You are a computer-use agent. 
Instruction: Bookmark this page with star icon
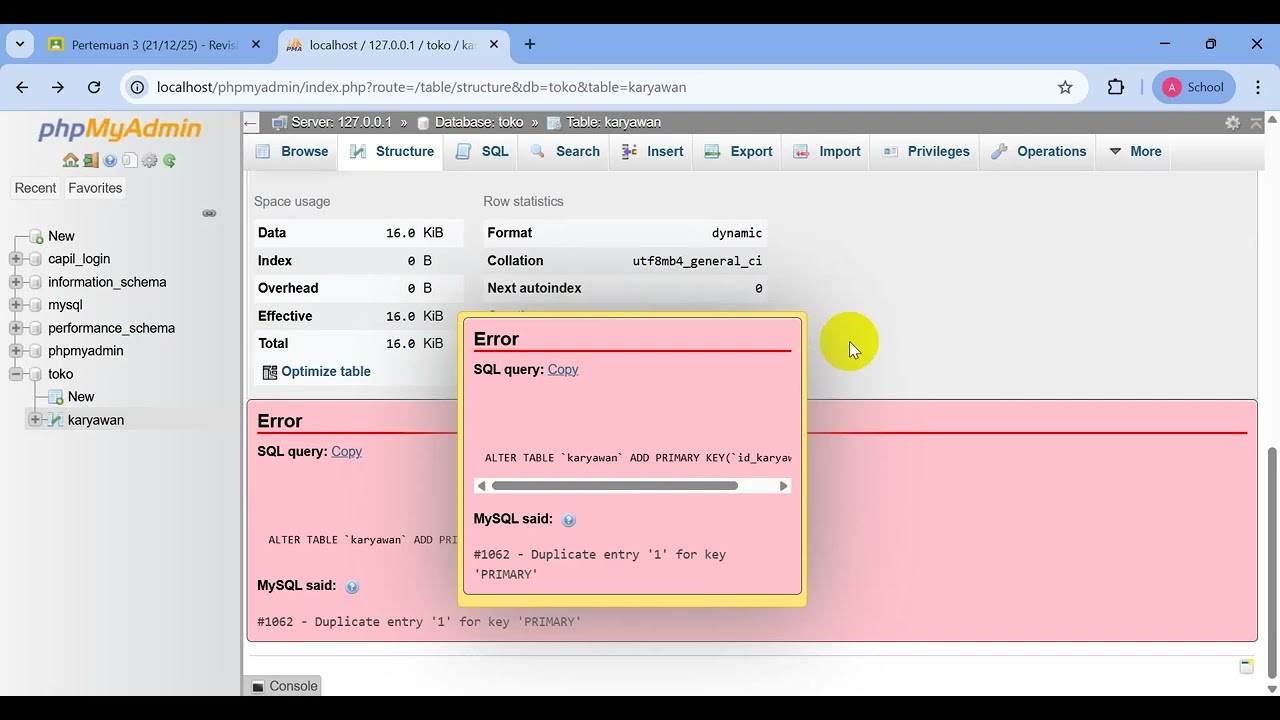click(1065, 87)
